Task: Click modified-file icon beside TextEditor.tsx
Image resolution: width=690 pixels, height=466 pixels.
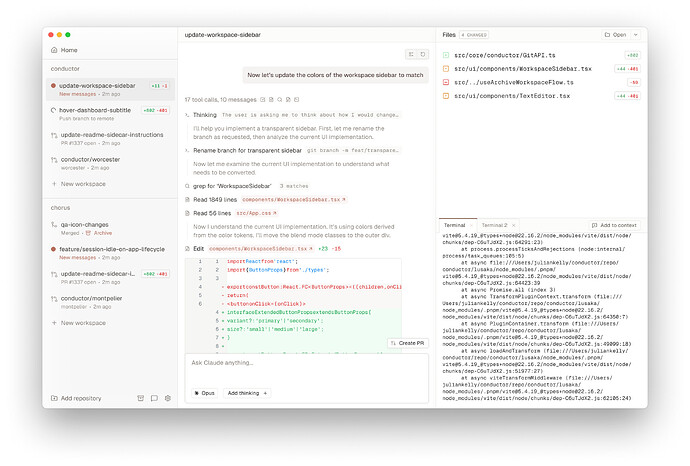Action: pyautogui.click(x=446, y=96)
